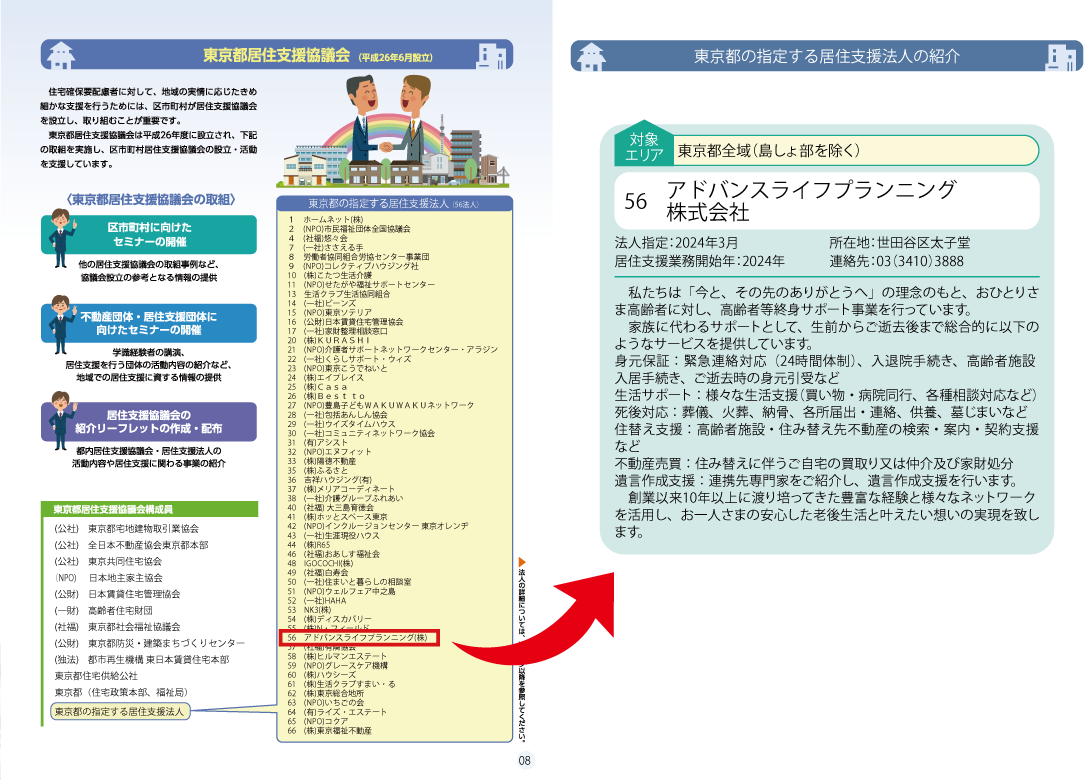Click the page number 08 circle

tap(526, 761)
